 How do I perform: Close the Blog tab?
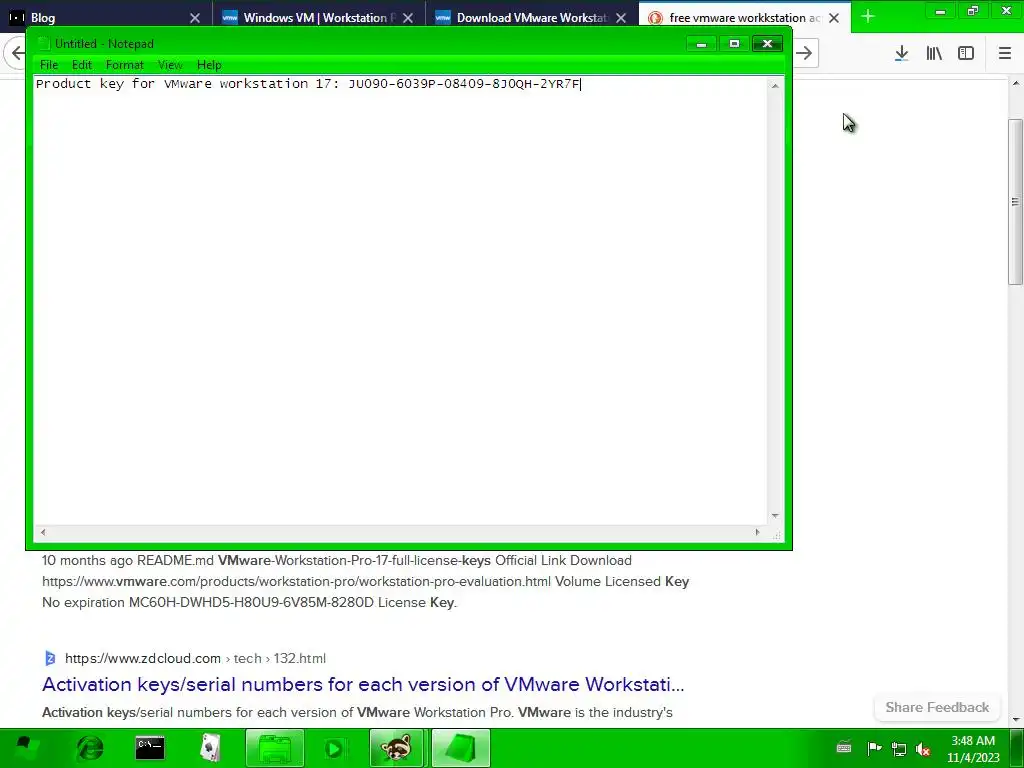pos(195,18)
